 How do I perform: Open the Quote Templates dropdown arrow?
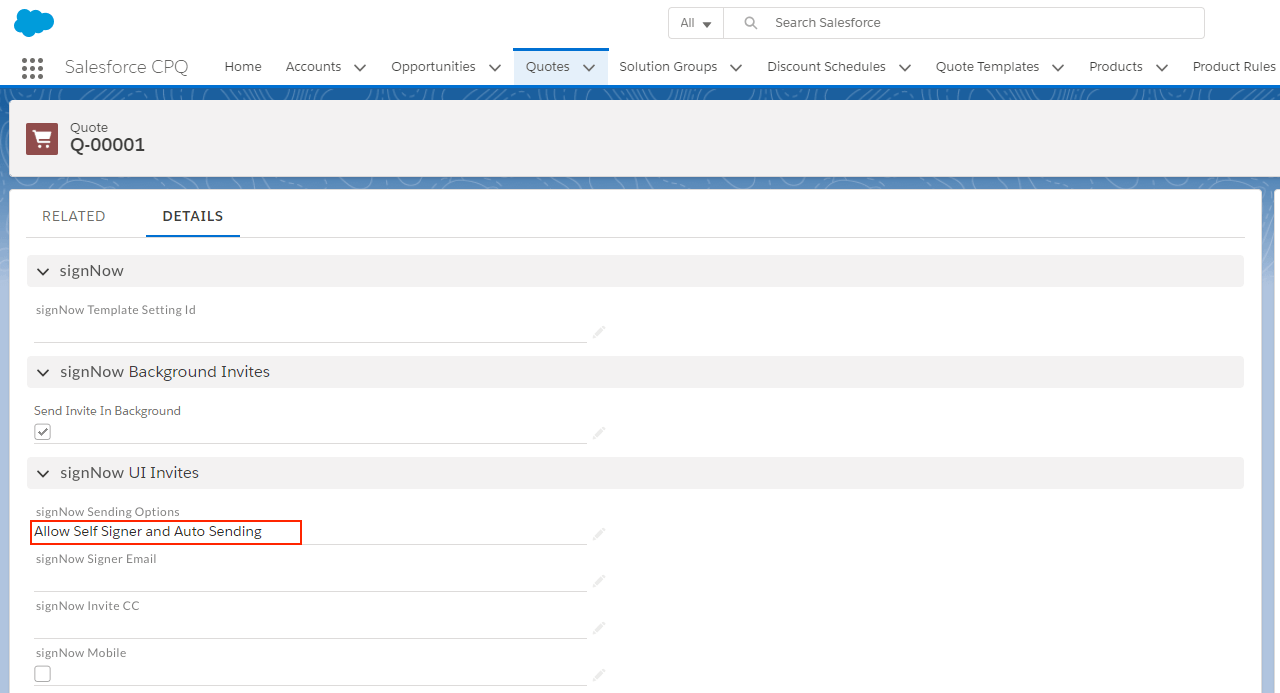[x=1058, y=68]
